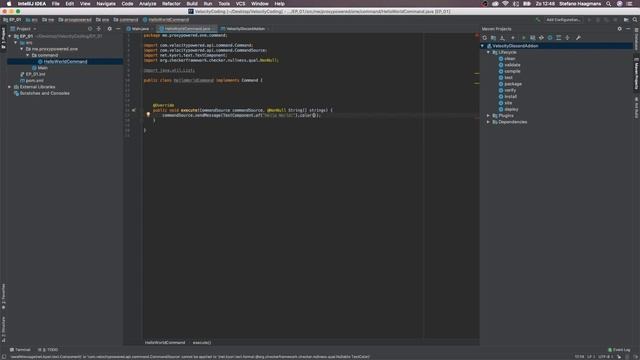Click Download Sources icon in Maven toolbar

(502, 38)
